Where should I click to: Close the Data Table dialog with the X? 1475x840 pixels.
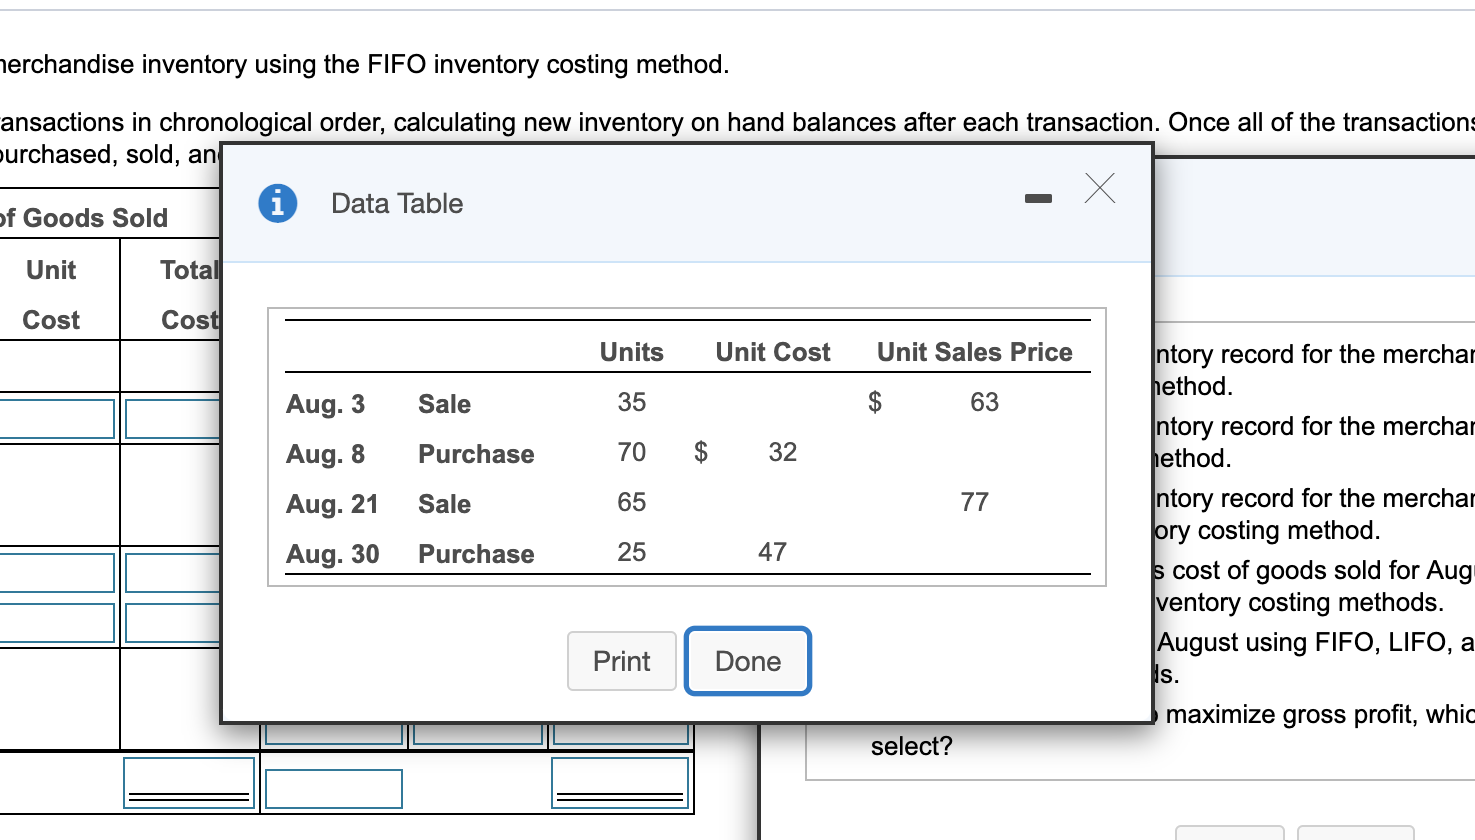(1100, 188)
